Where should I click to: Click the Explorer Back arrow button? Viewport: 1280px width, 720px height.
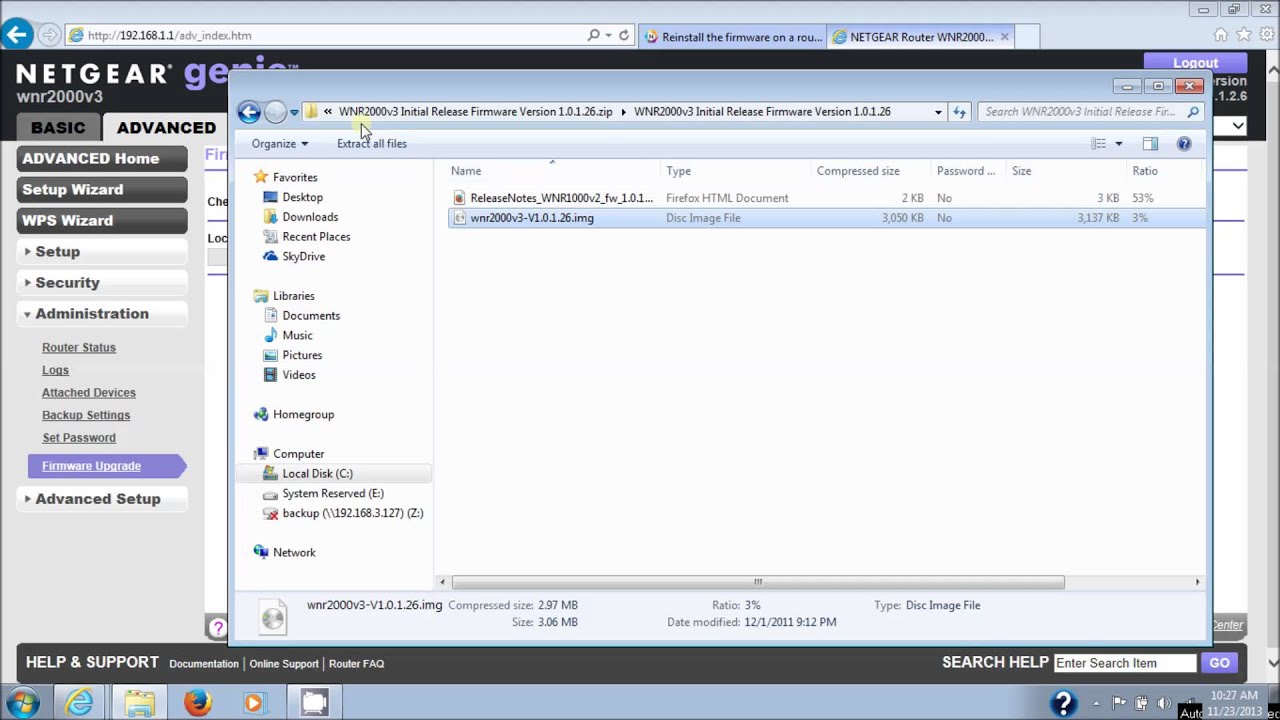(x=249, y=112)
